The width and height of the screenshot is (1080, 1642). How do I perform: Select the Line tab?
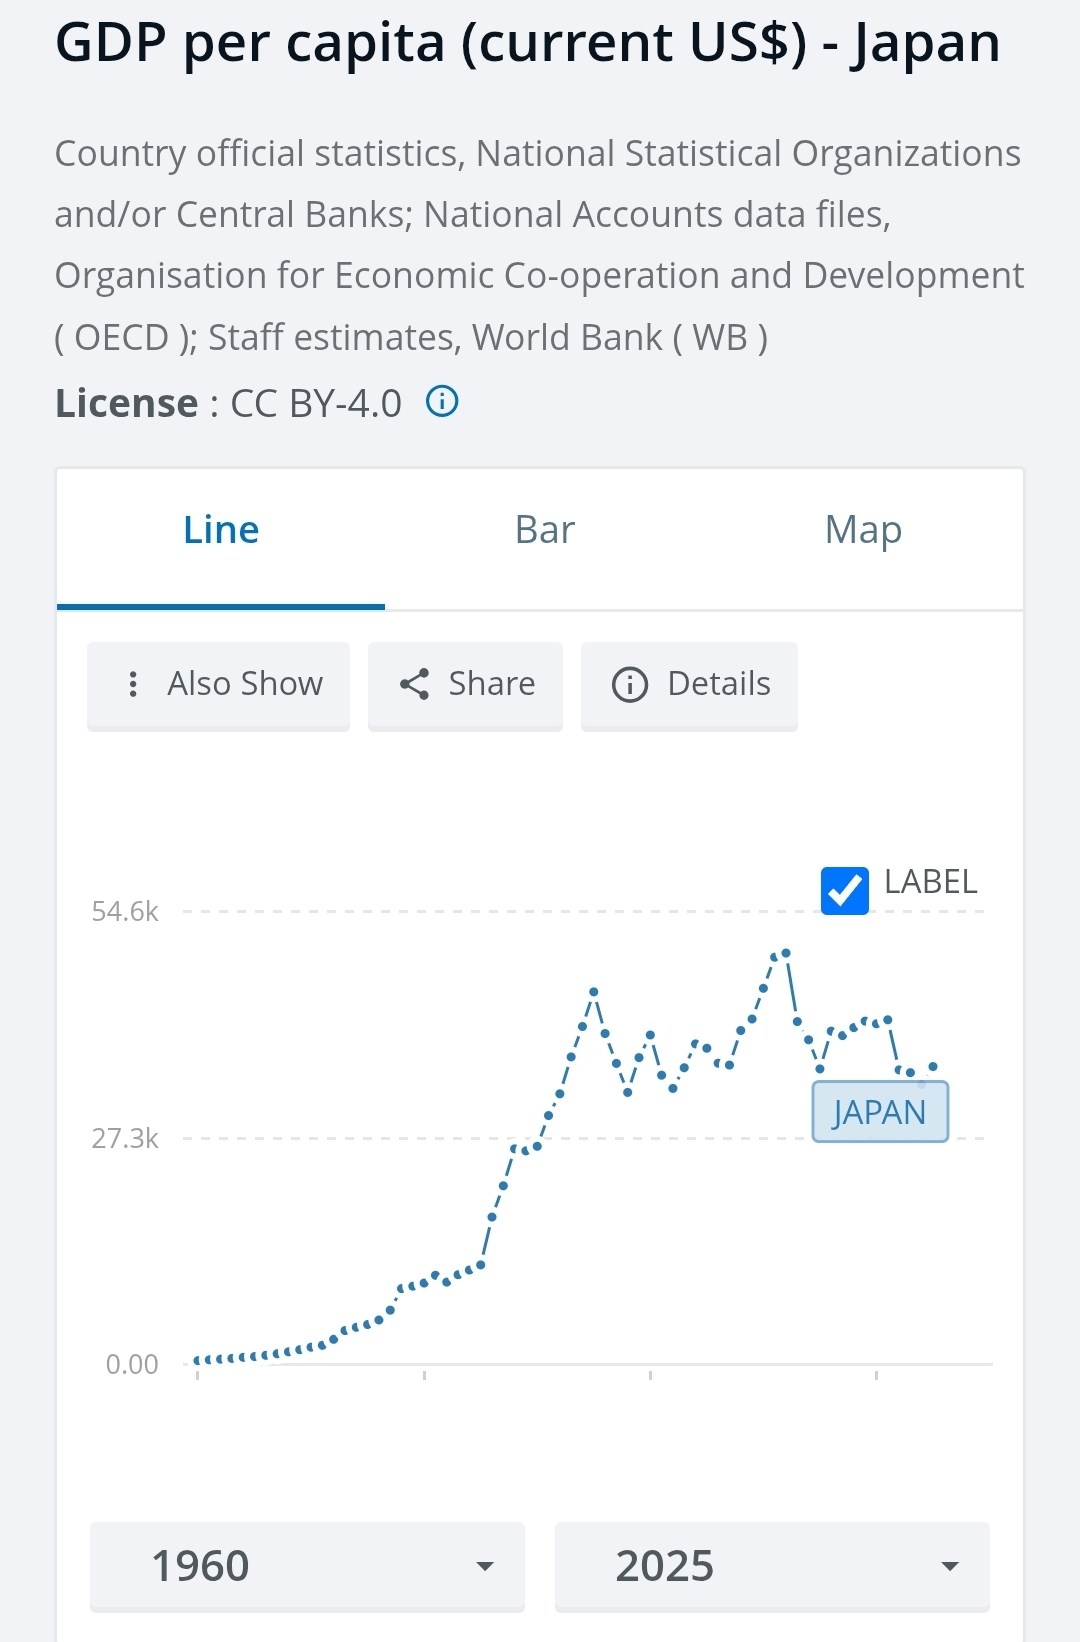(221, 530)
